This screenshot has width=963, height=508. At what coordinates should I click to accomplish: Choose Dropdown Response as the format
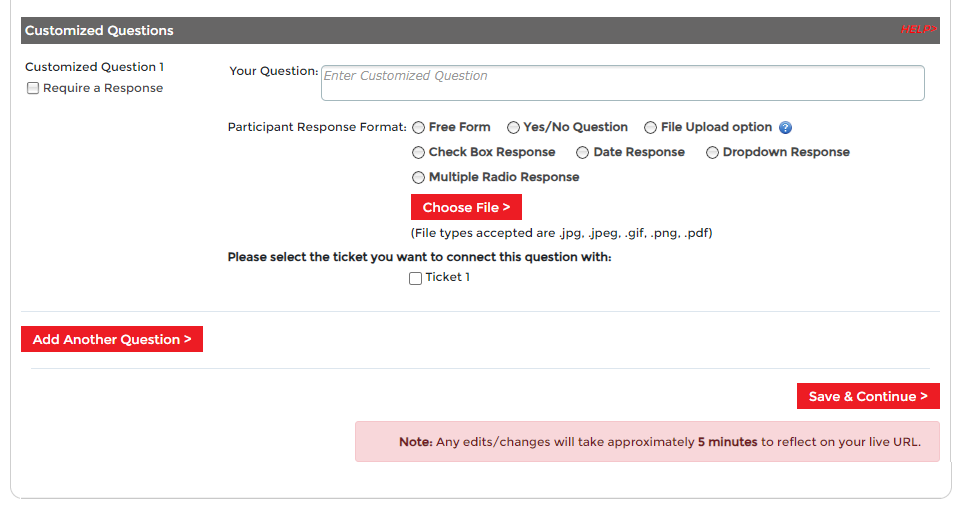[713, 153]
